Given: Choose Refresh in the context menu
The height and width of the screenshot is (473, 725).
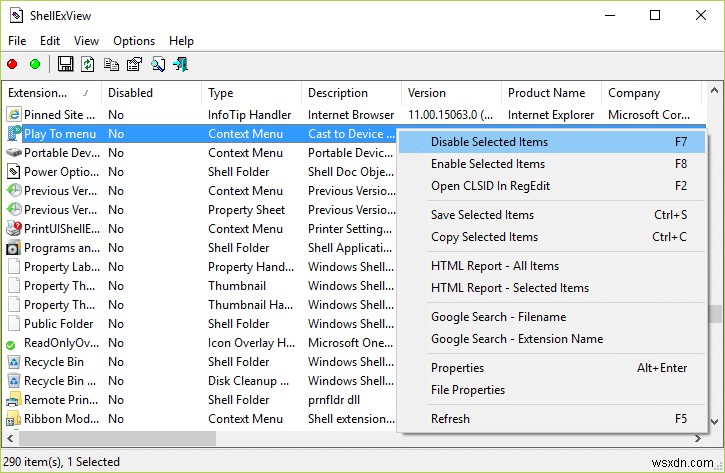Looking at the screenshot, I should (x=552, y=418).
